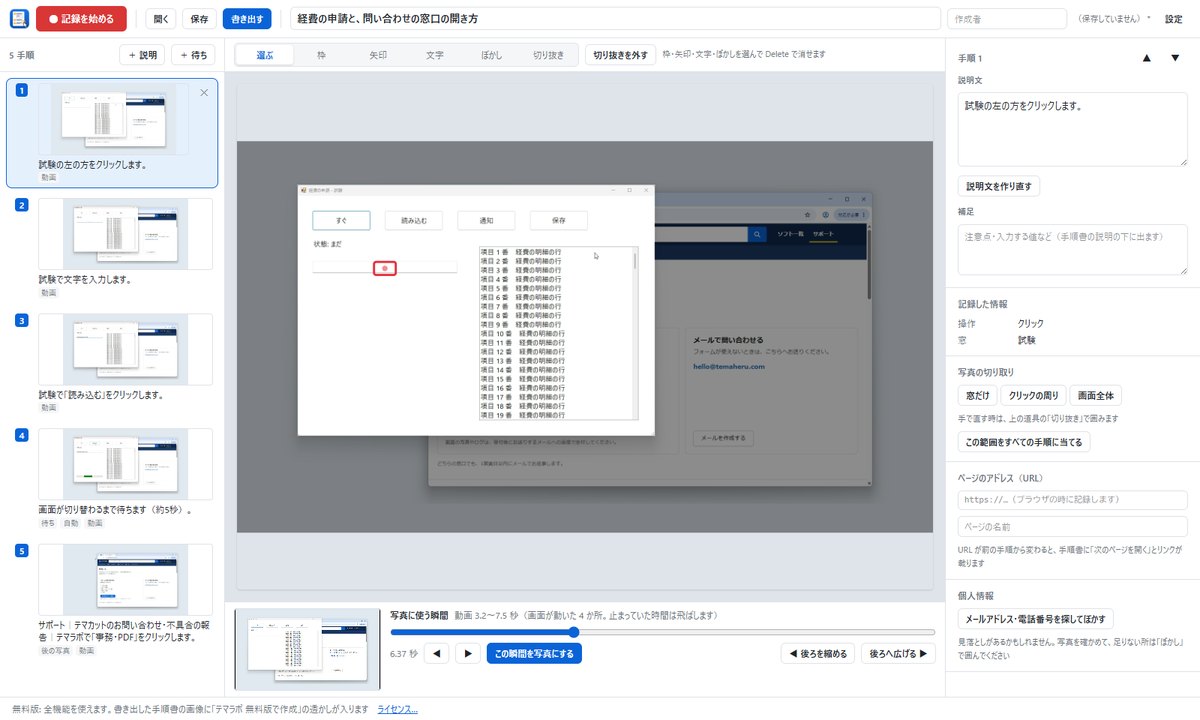Switch to the 矢印 tool

[378, 55]
